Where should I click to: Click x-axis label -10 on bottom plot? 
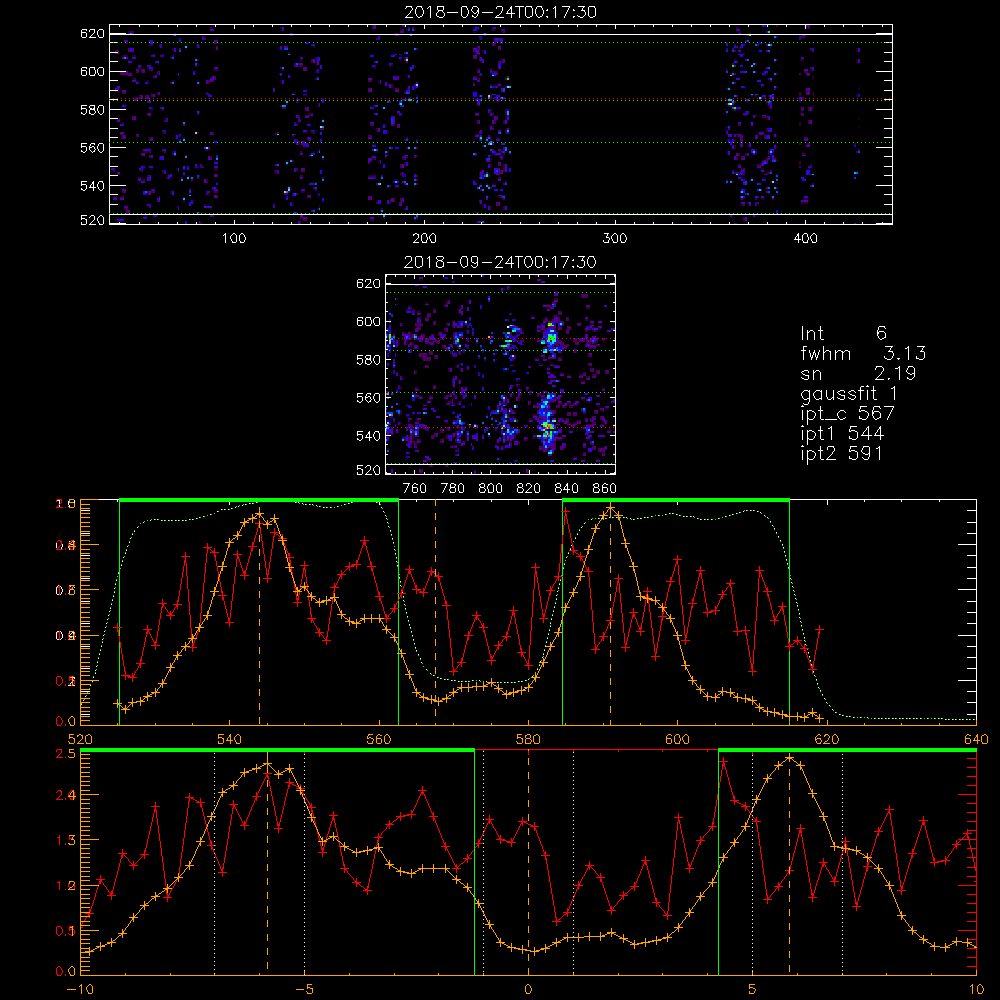pyautogui.click(x=80, y=989)
